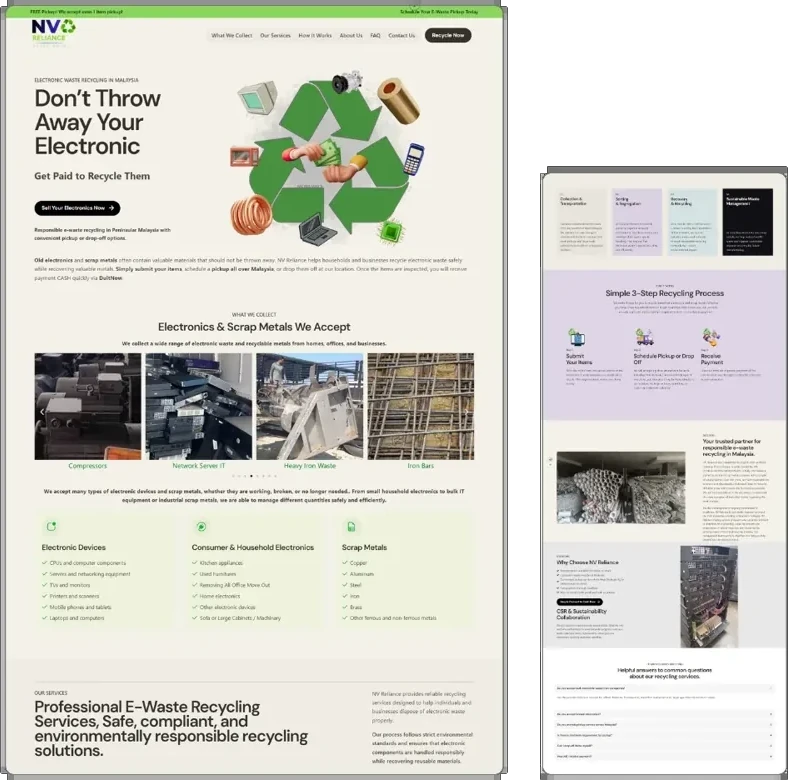Click hands exchanging cash illustration

327,160
